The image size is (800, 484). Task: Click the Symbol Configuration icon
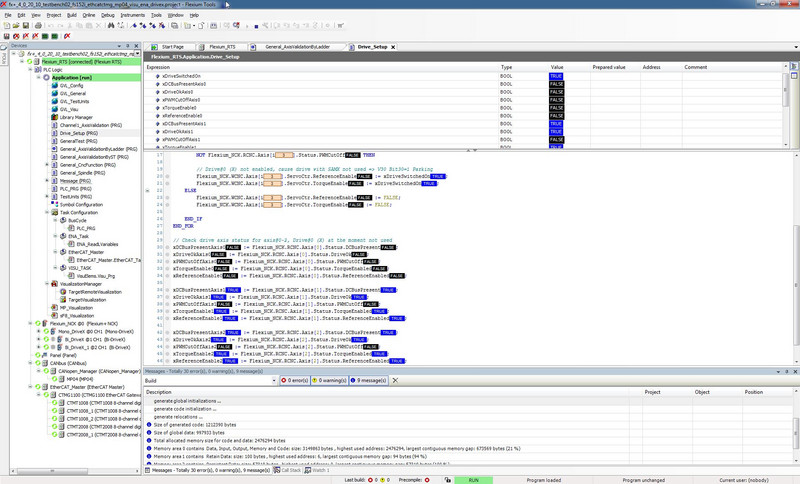point(53,204)
